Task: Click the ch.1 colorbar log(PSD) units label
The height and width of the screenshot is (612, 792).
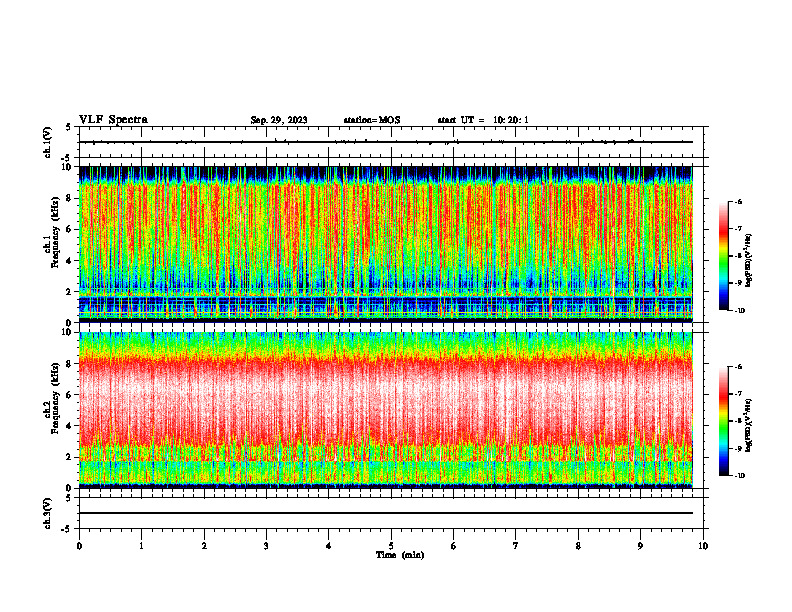Action: point(749,260)
